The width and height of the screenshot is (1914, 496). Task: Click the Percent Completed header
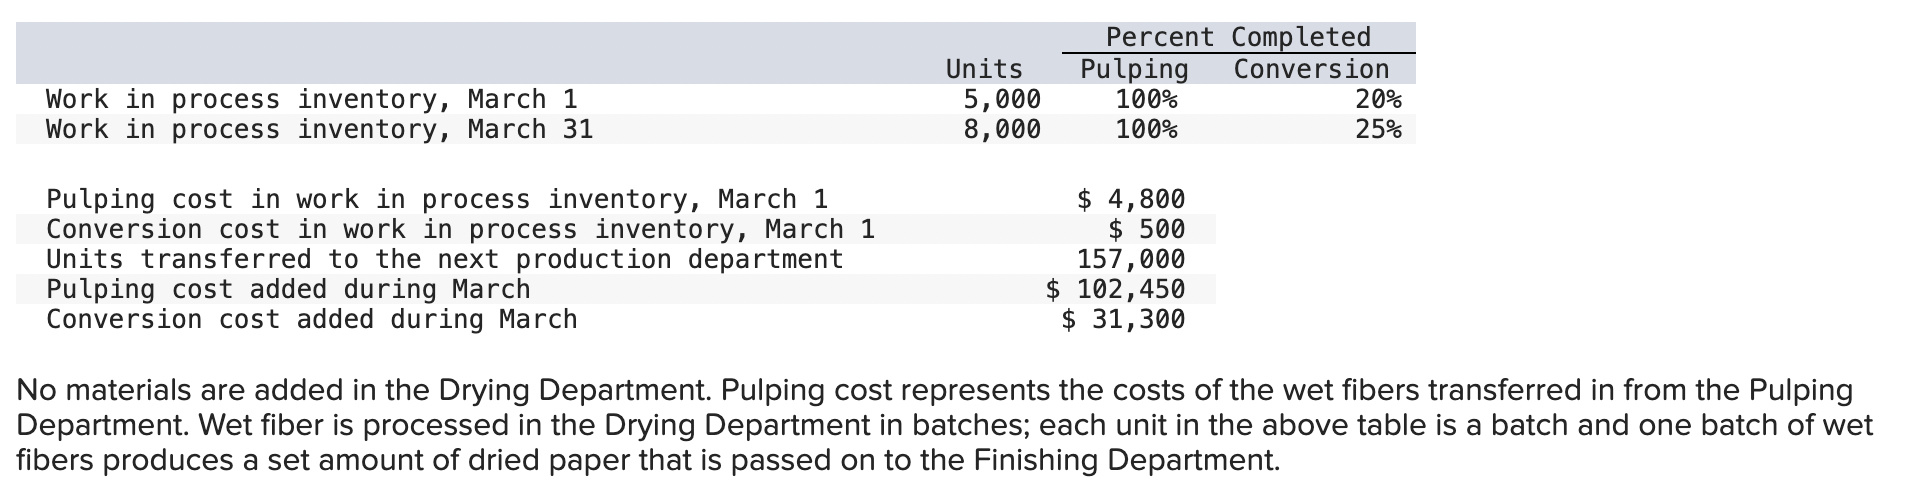click(1238, 37)
